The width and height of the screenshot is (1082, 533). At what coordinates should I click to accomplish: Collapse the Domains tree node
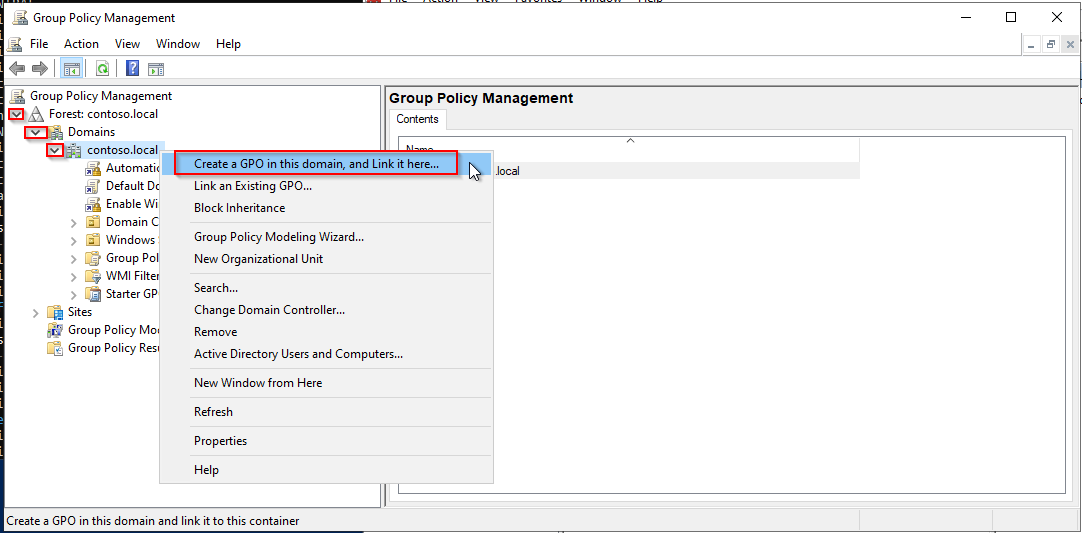pos(36,132)
